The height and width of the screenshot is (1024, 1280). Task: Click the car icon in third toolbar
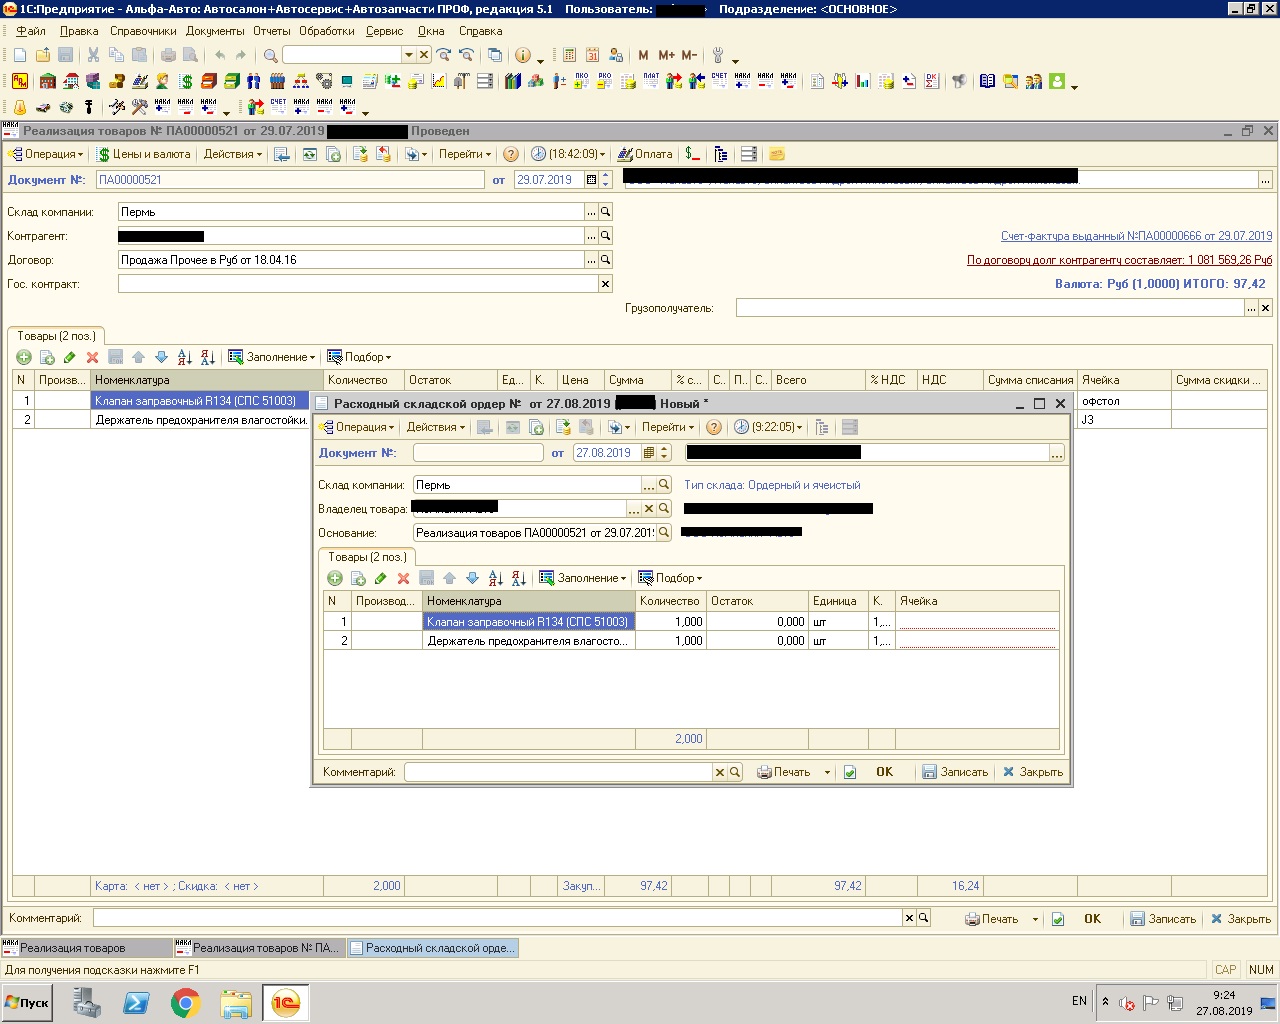[x=43, y=107]
